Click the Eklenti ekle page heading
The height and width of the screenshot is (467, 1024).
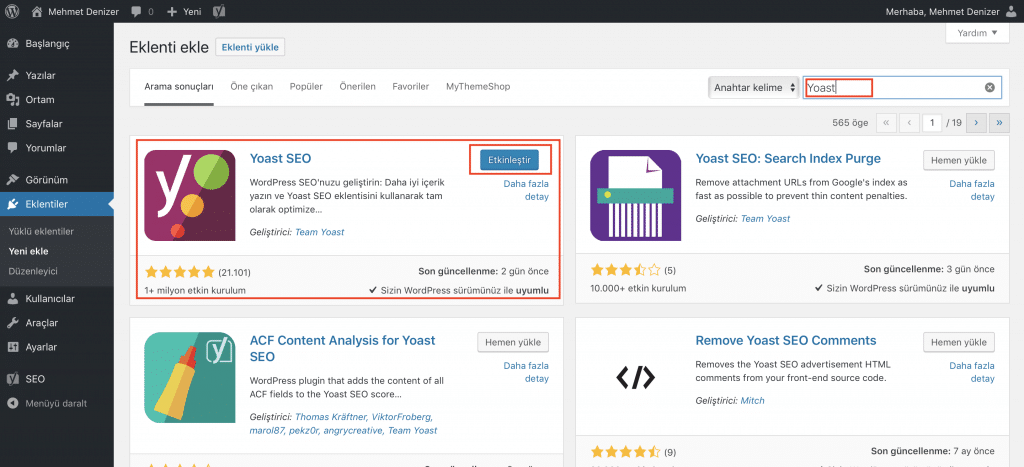(169, 47)
